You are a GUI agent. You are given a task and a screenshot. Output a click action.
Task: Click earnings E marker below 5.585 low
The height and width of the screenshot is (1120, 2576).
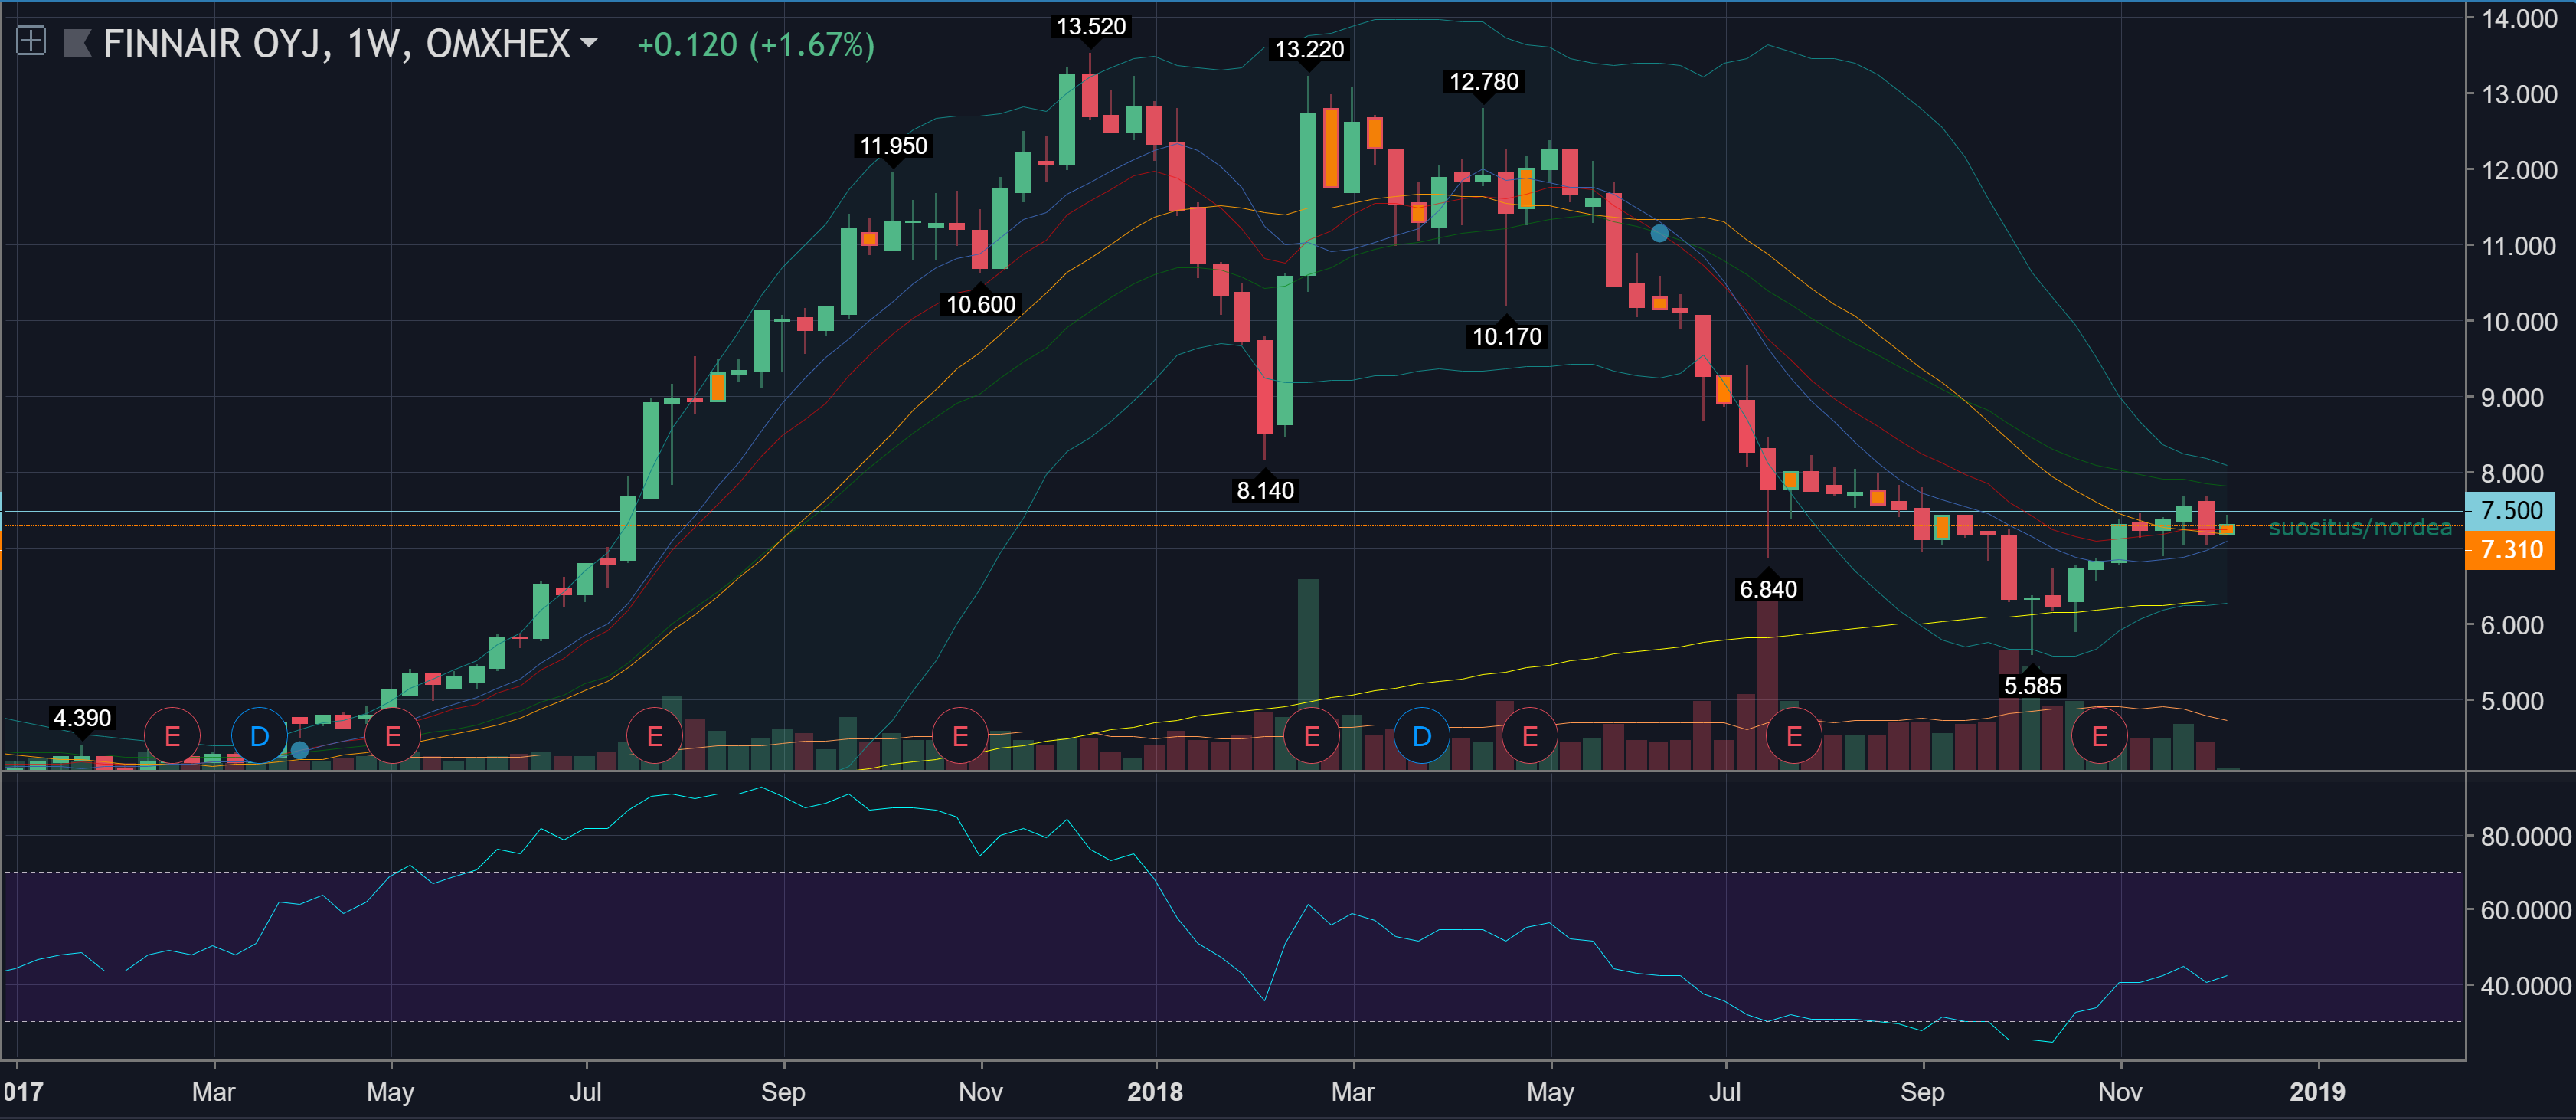(x=2099, y=737)
